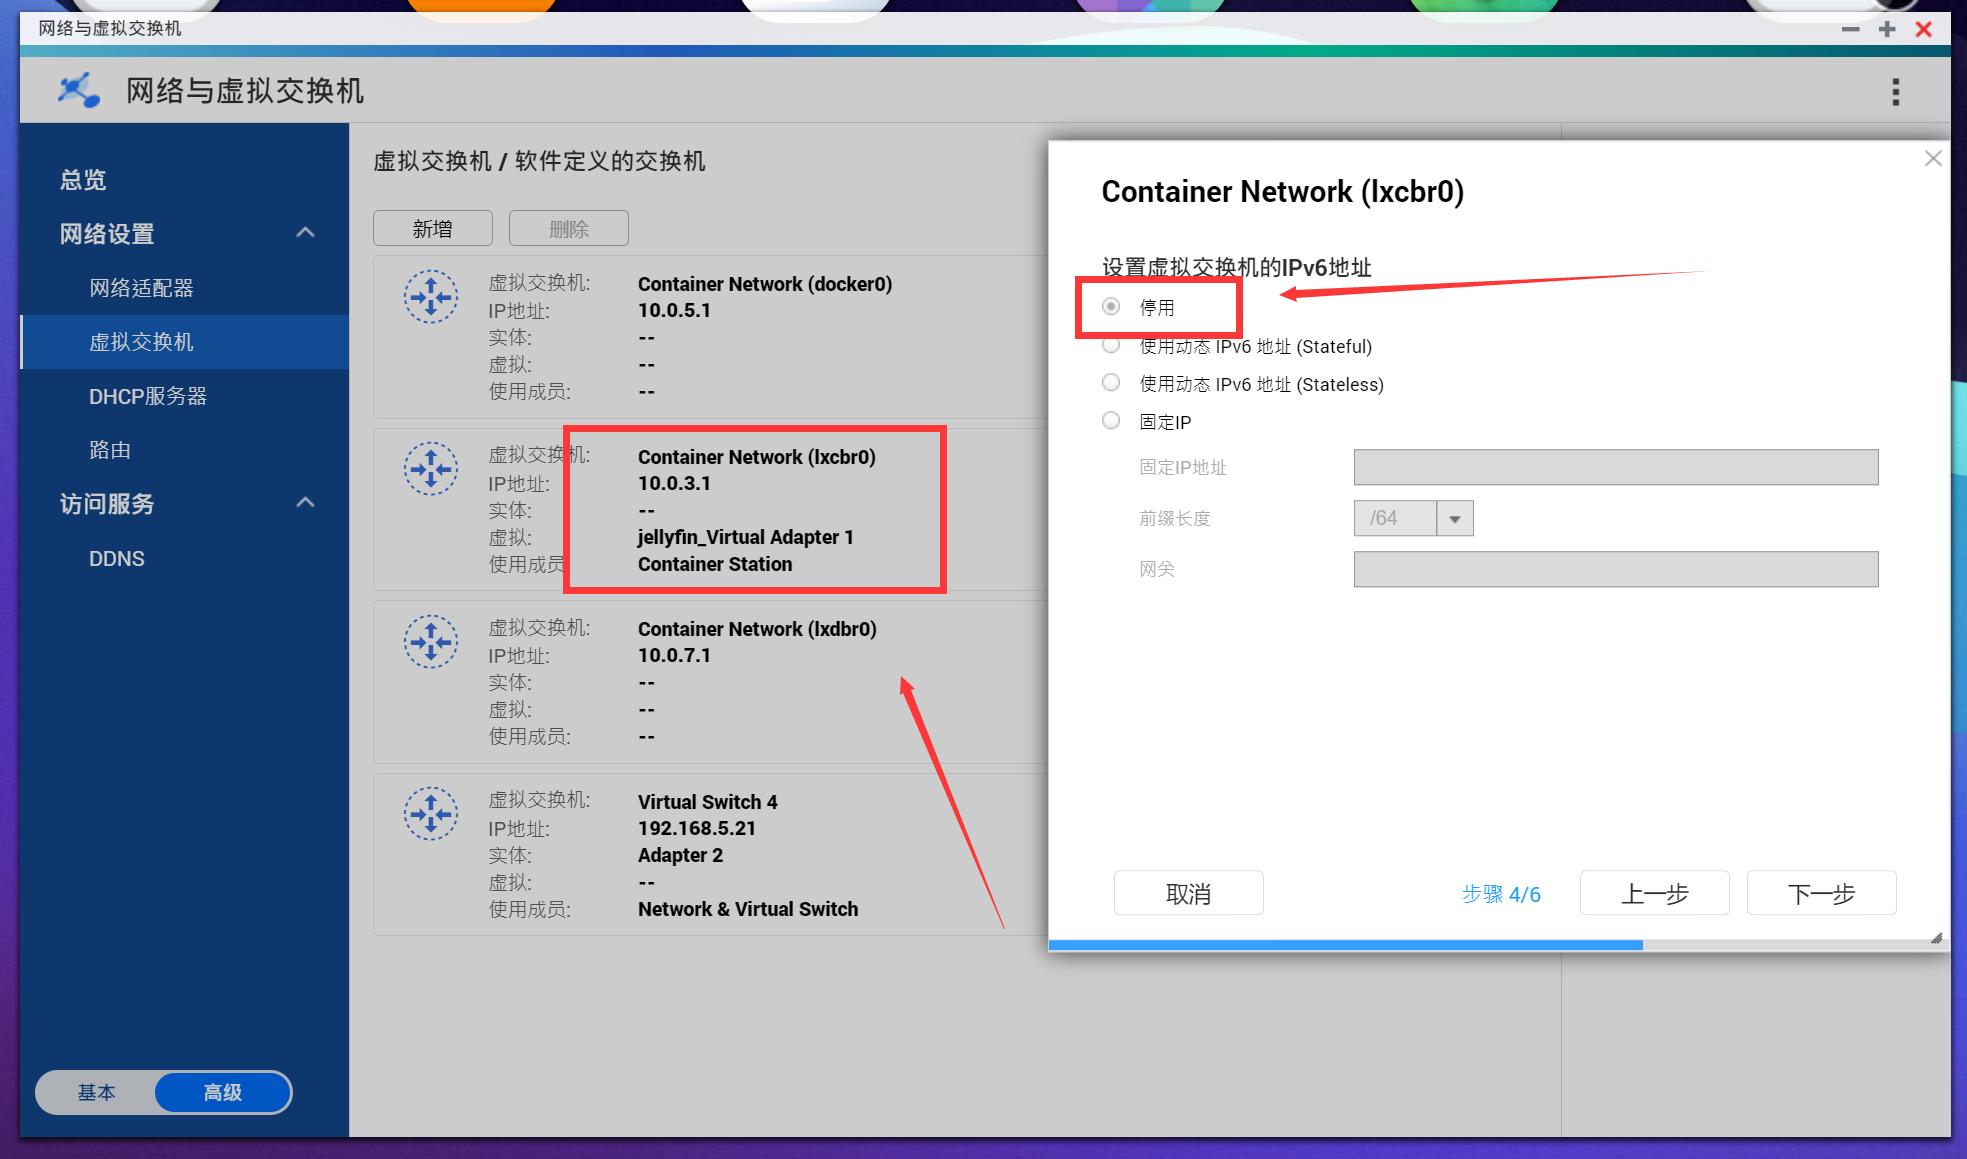Image resolution: width=1967 pixels, height=1159 pixels.
Task: Click the virtual switch icon for Container Network (lxcbr0)
Action: 430,468
